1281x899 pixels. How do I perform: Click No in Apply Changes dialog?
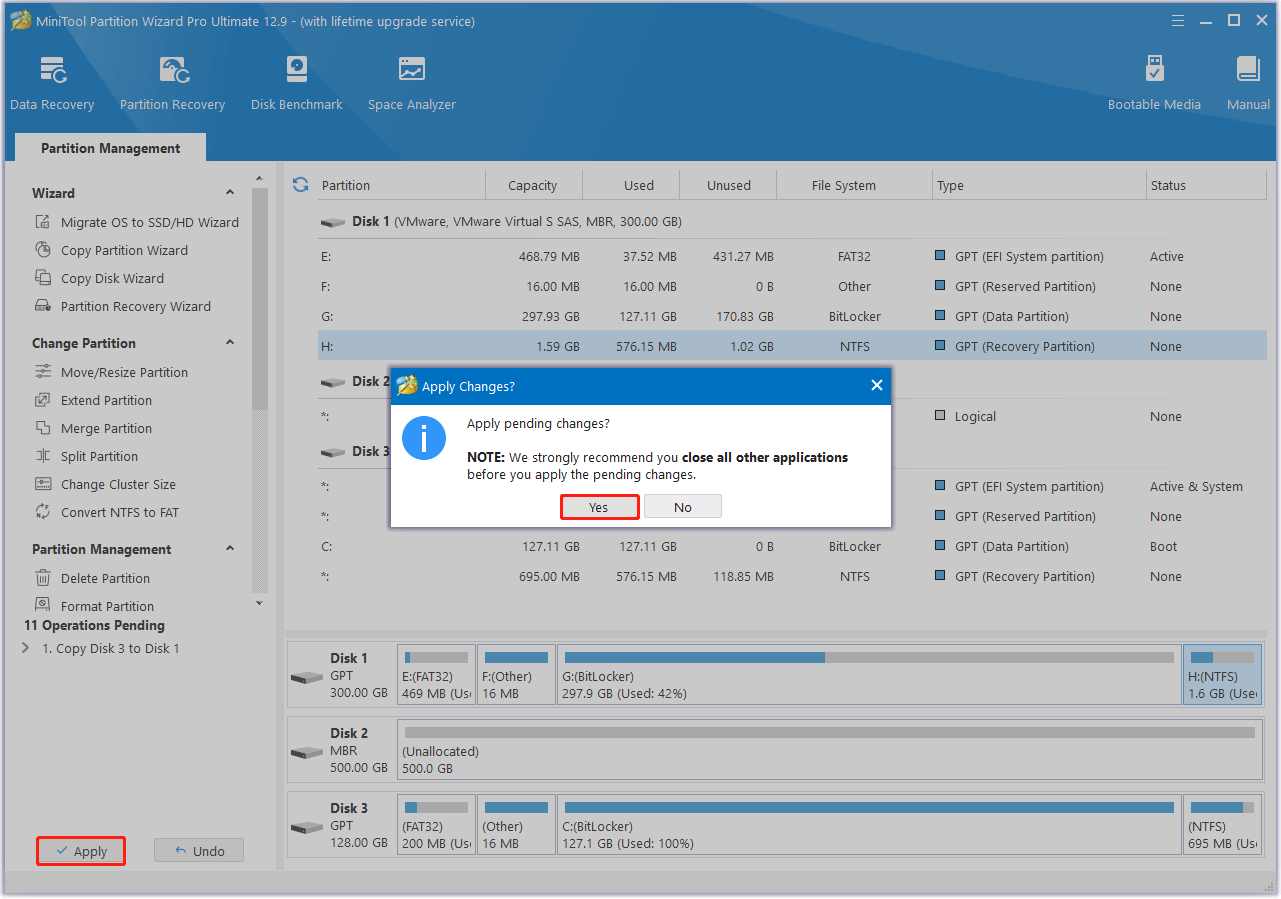pyautogui.click(x=683, y=507)
